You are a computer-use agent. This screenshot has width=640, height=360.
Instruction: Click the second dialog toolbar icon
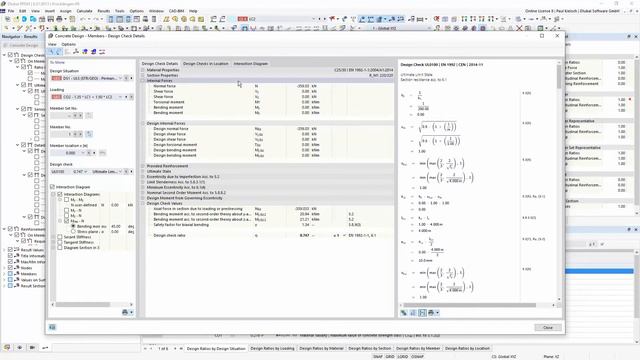point(59,52)
